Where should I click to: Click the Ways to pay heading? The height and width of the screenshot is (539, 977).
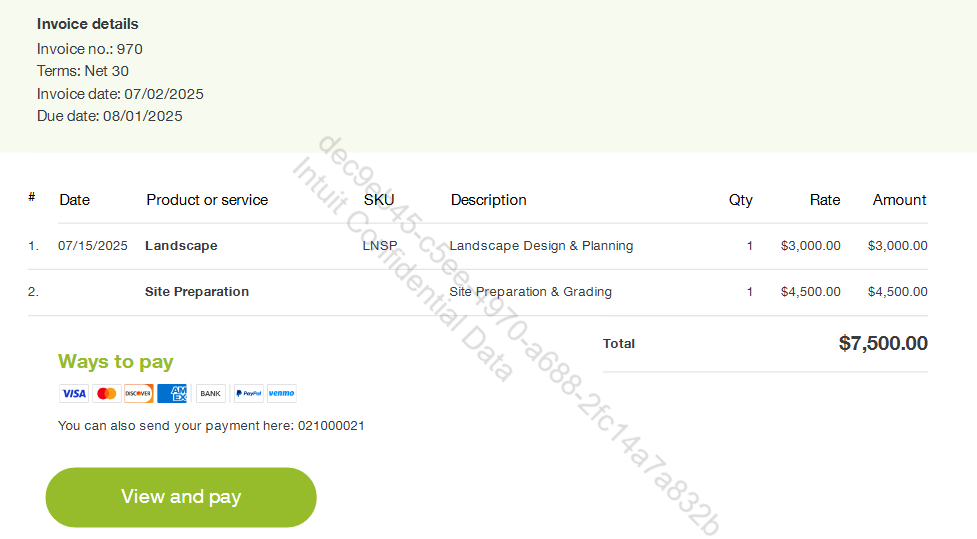point(115,361)
